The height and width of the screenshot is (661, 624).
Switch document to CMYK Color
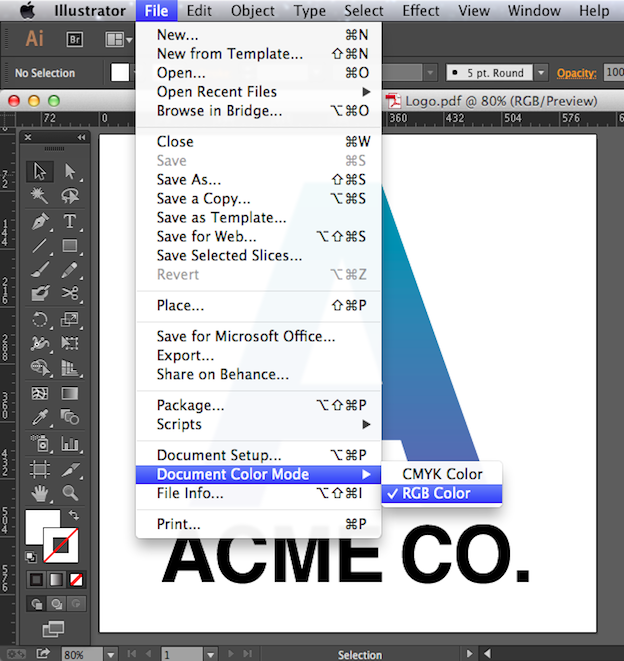[x=442, y=474]
